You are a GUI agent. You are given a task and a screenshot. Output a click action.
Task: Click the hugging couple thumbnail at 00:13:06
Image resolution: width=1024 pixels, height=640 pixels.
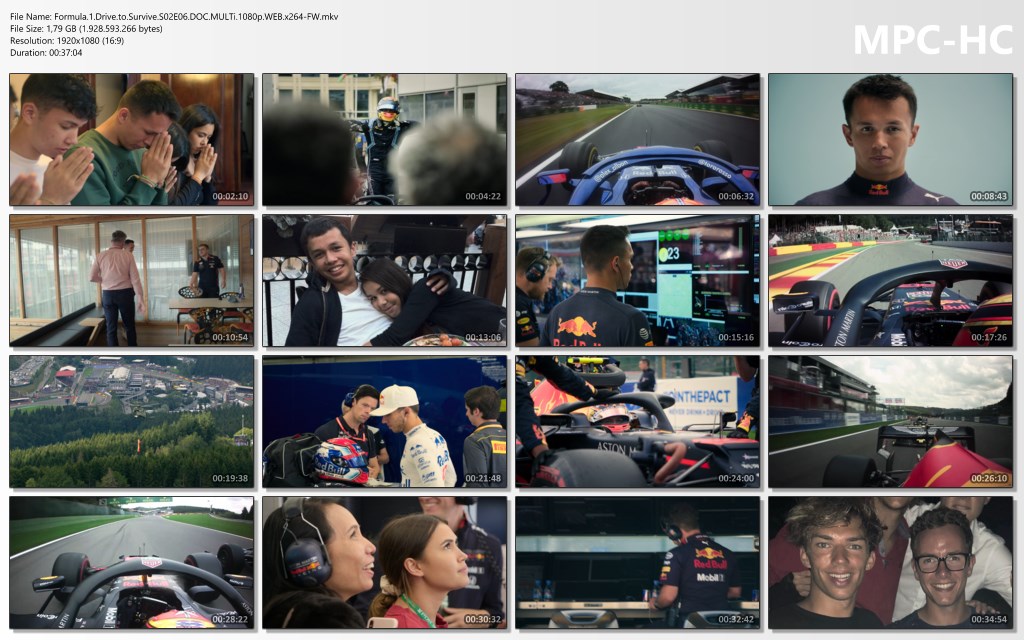pyautogui.click(x=385, y=280)
